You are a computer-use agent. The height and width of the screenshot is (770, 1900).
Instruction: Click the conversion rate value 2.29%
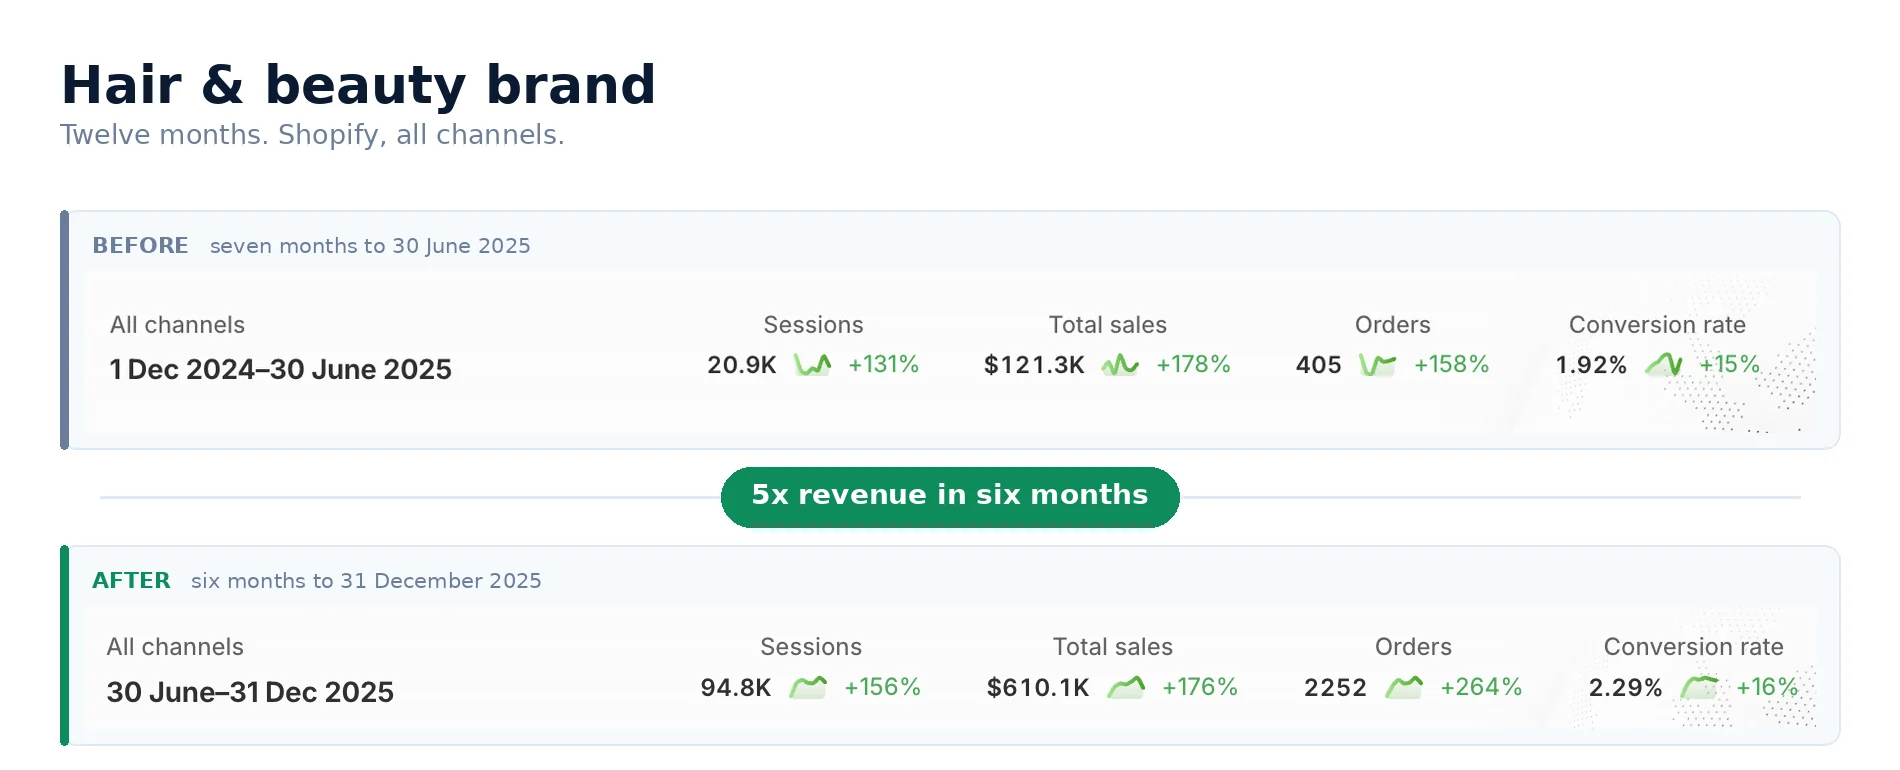[x=1626, y=688]
